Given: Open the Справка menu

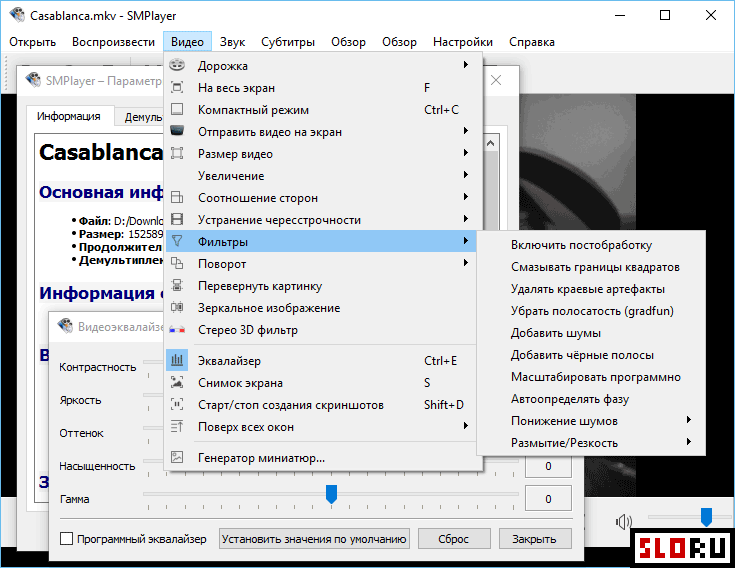Looking at the screenshot, I should pos(532,42).
